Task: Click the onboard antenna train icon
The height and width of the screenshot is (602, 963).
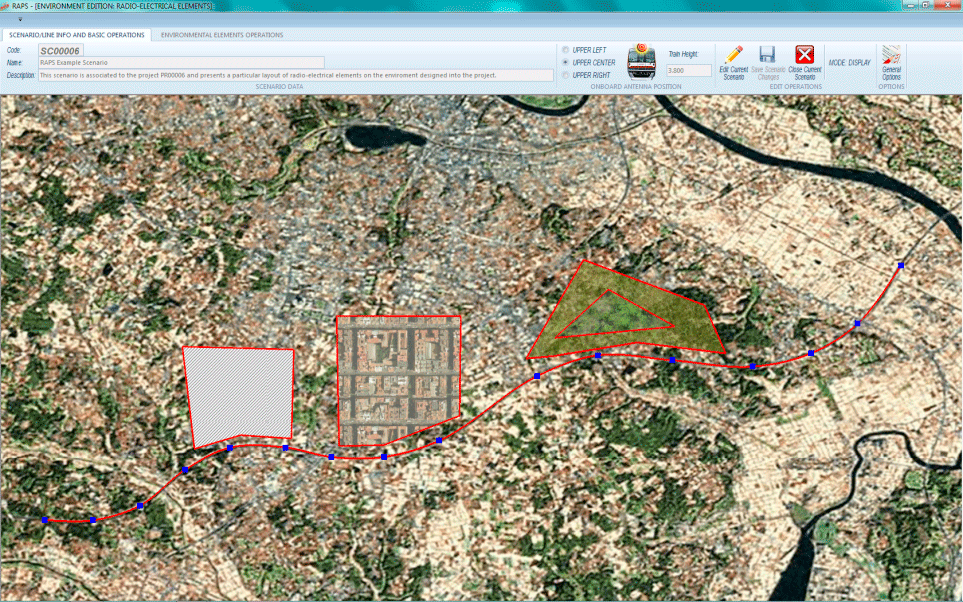Action: point(640,61)
